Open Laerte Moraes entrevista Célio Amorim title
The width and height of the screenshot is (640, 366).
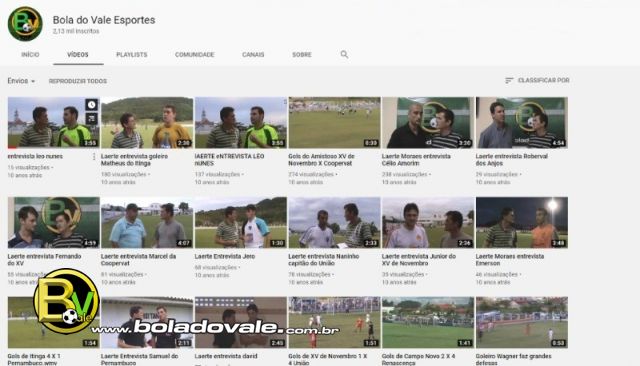[416, 160]
